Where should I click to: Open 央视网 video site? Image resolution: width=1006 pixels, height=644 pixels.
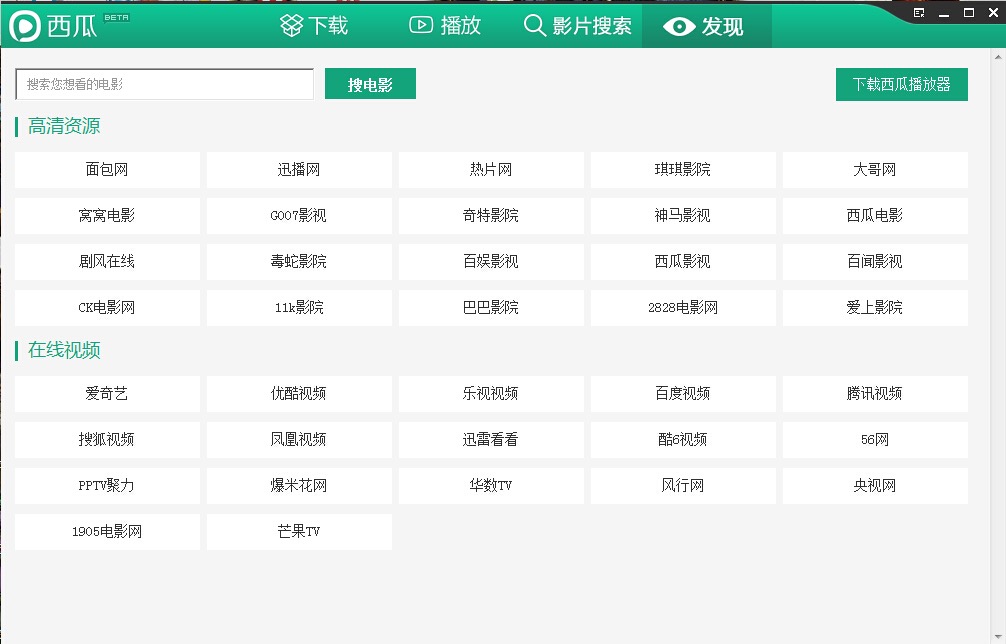pyautogui.click(x=875, y=486)
